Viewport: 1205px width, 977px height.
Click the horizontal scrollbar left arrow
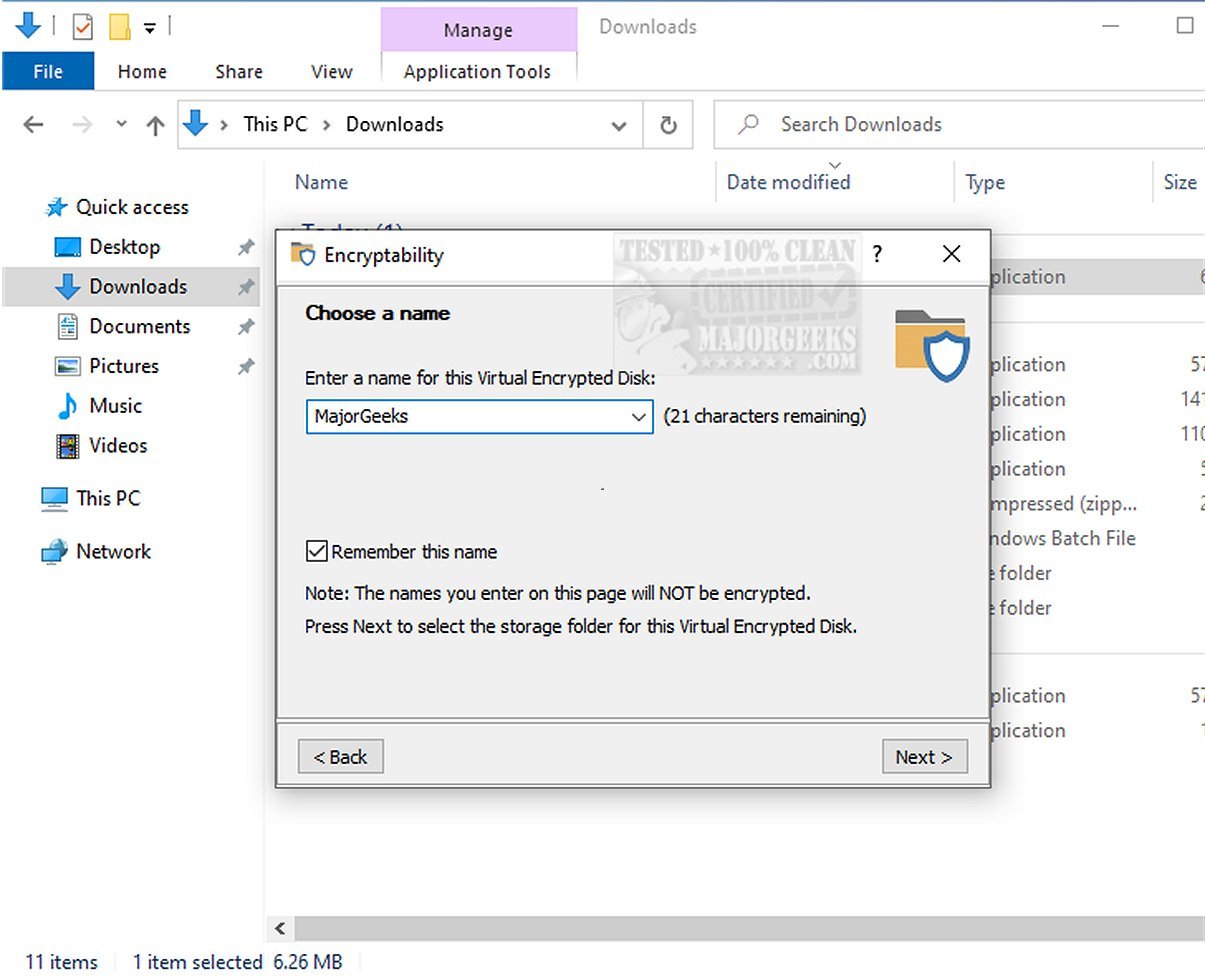[281, 928]
